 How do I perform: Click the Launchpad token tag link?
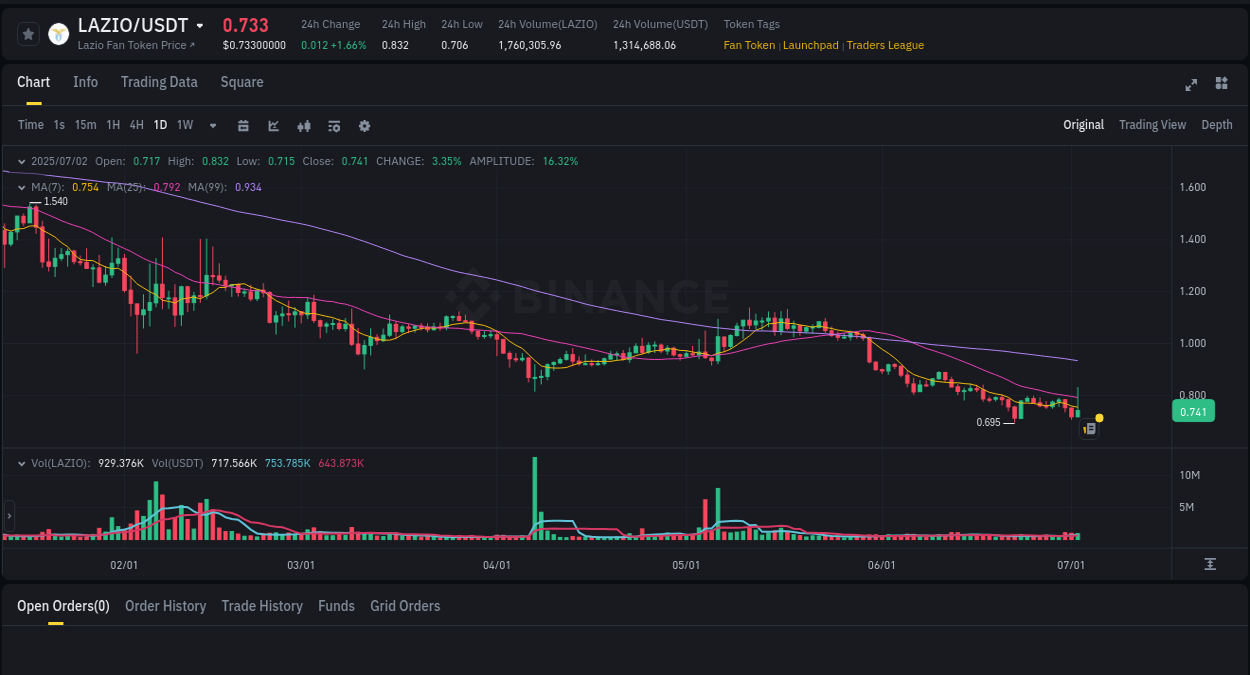point(810,45)
